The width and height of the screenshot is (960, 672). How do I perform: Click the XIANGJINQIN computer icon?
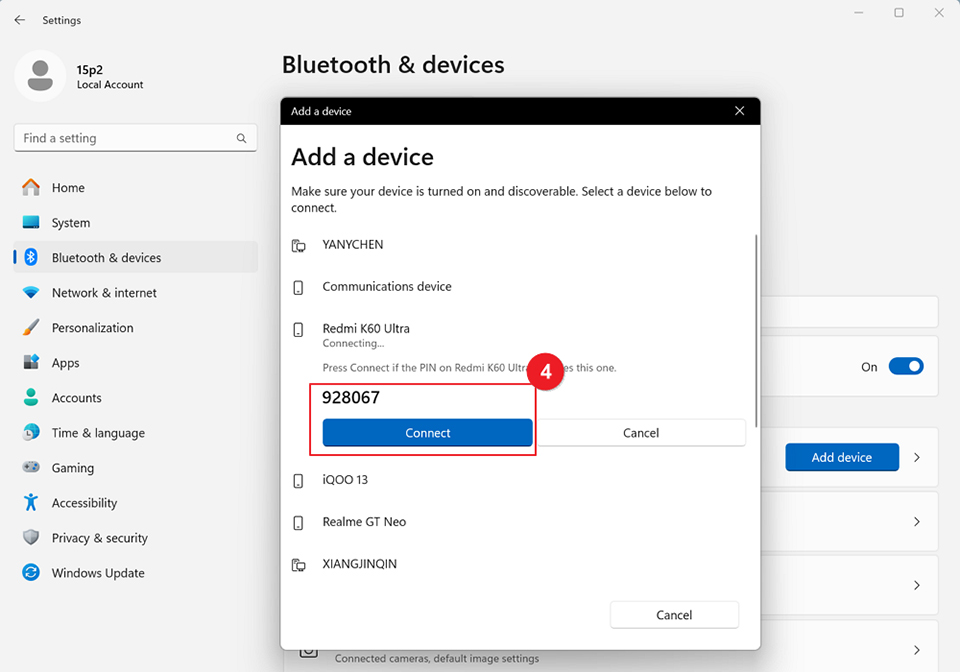pos(298,565)
